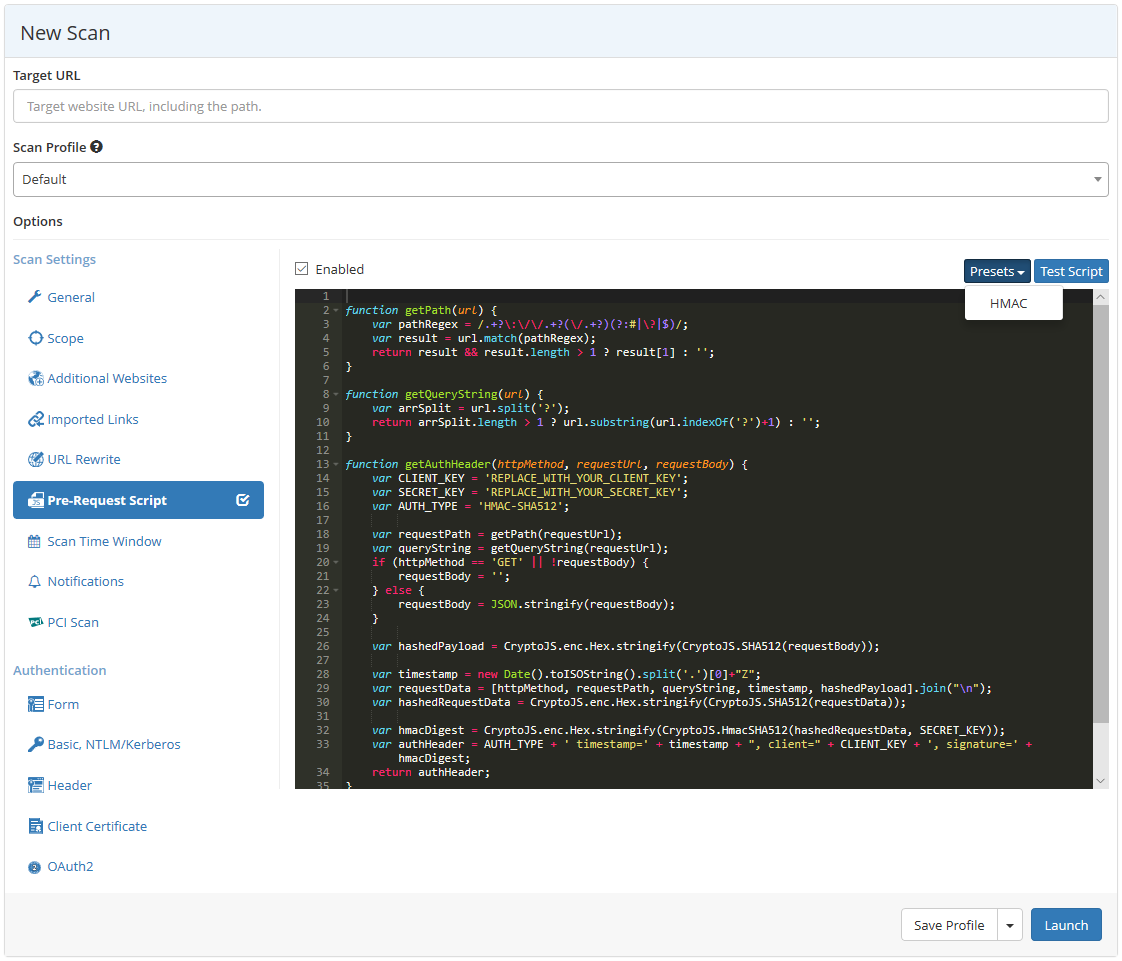Select the URL Rewrite globe icon
Image resolution: width=1122 pixels, height=961 pixels.
point(36,459)
